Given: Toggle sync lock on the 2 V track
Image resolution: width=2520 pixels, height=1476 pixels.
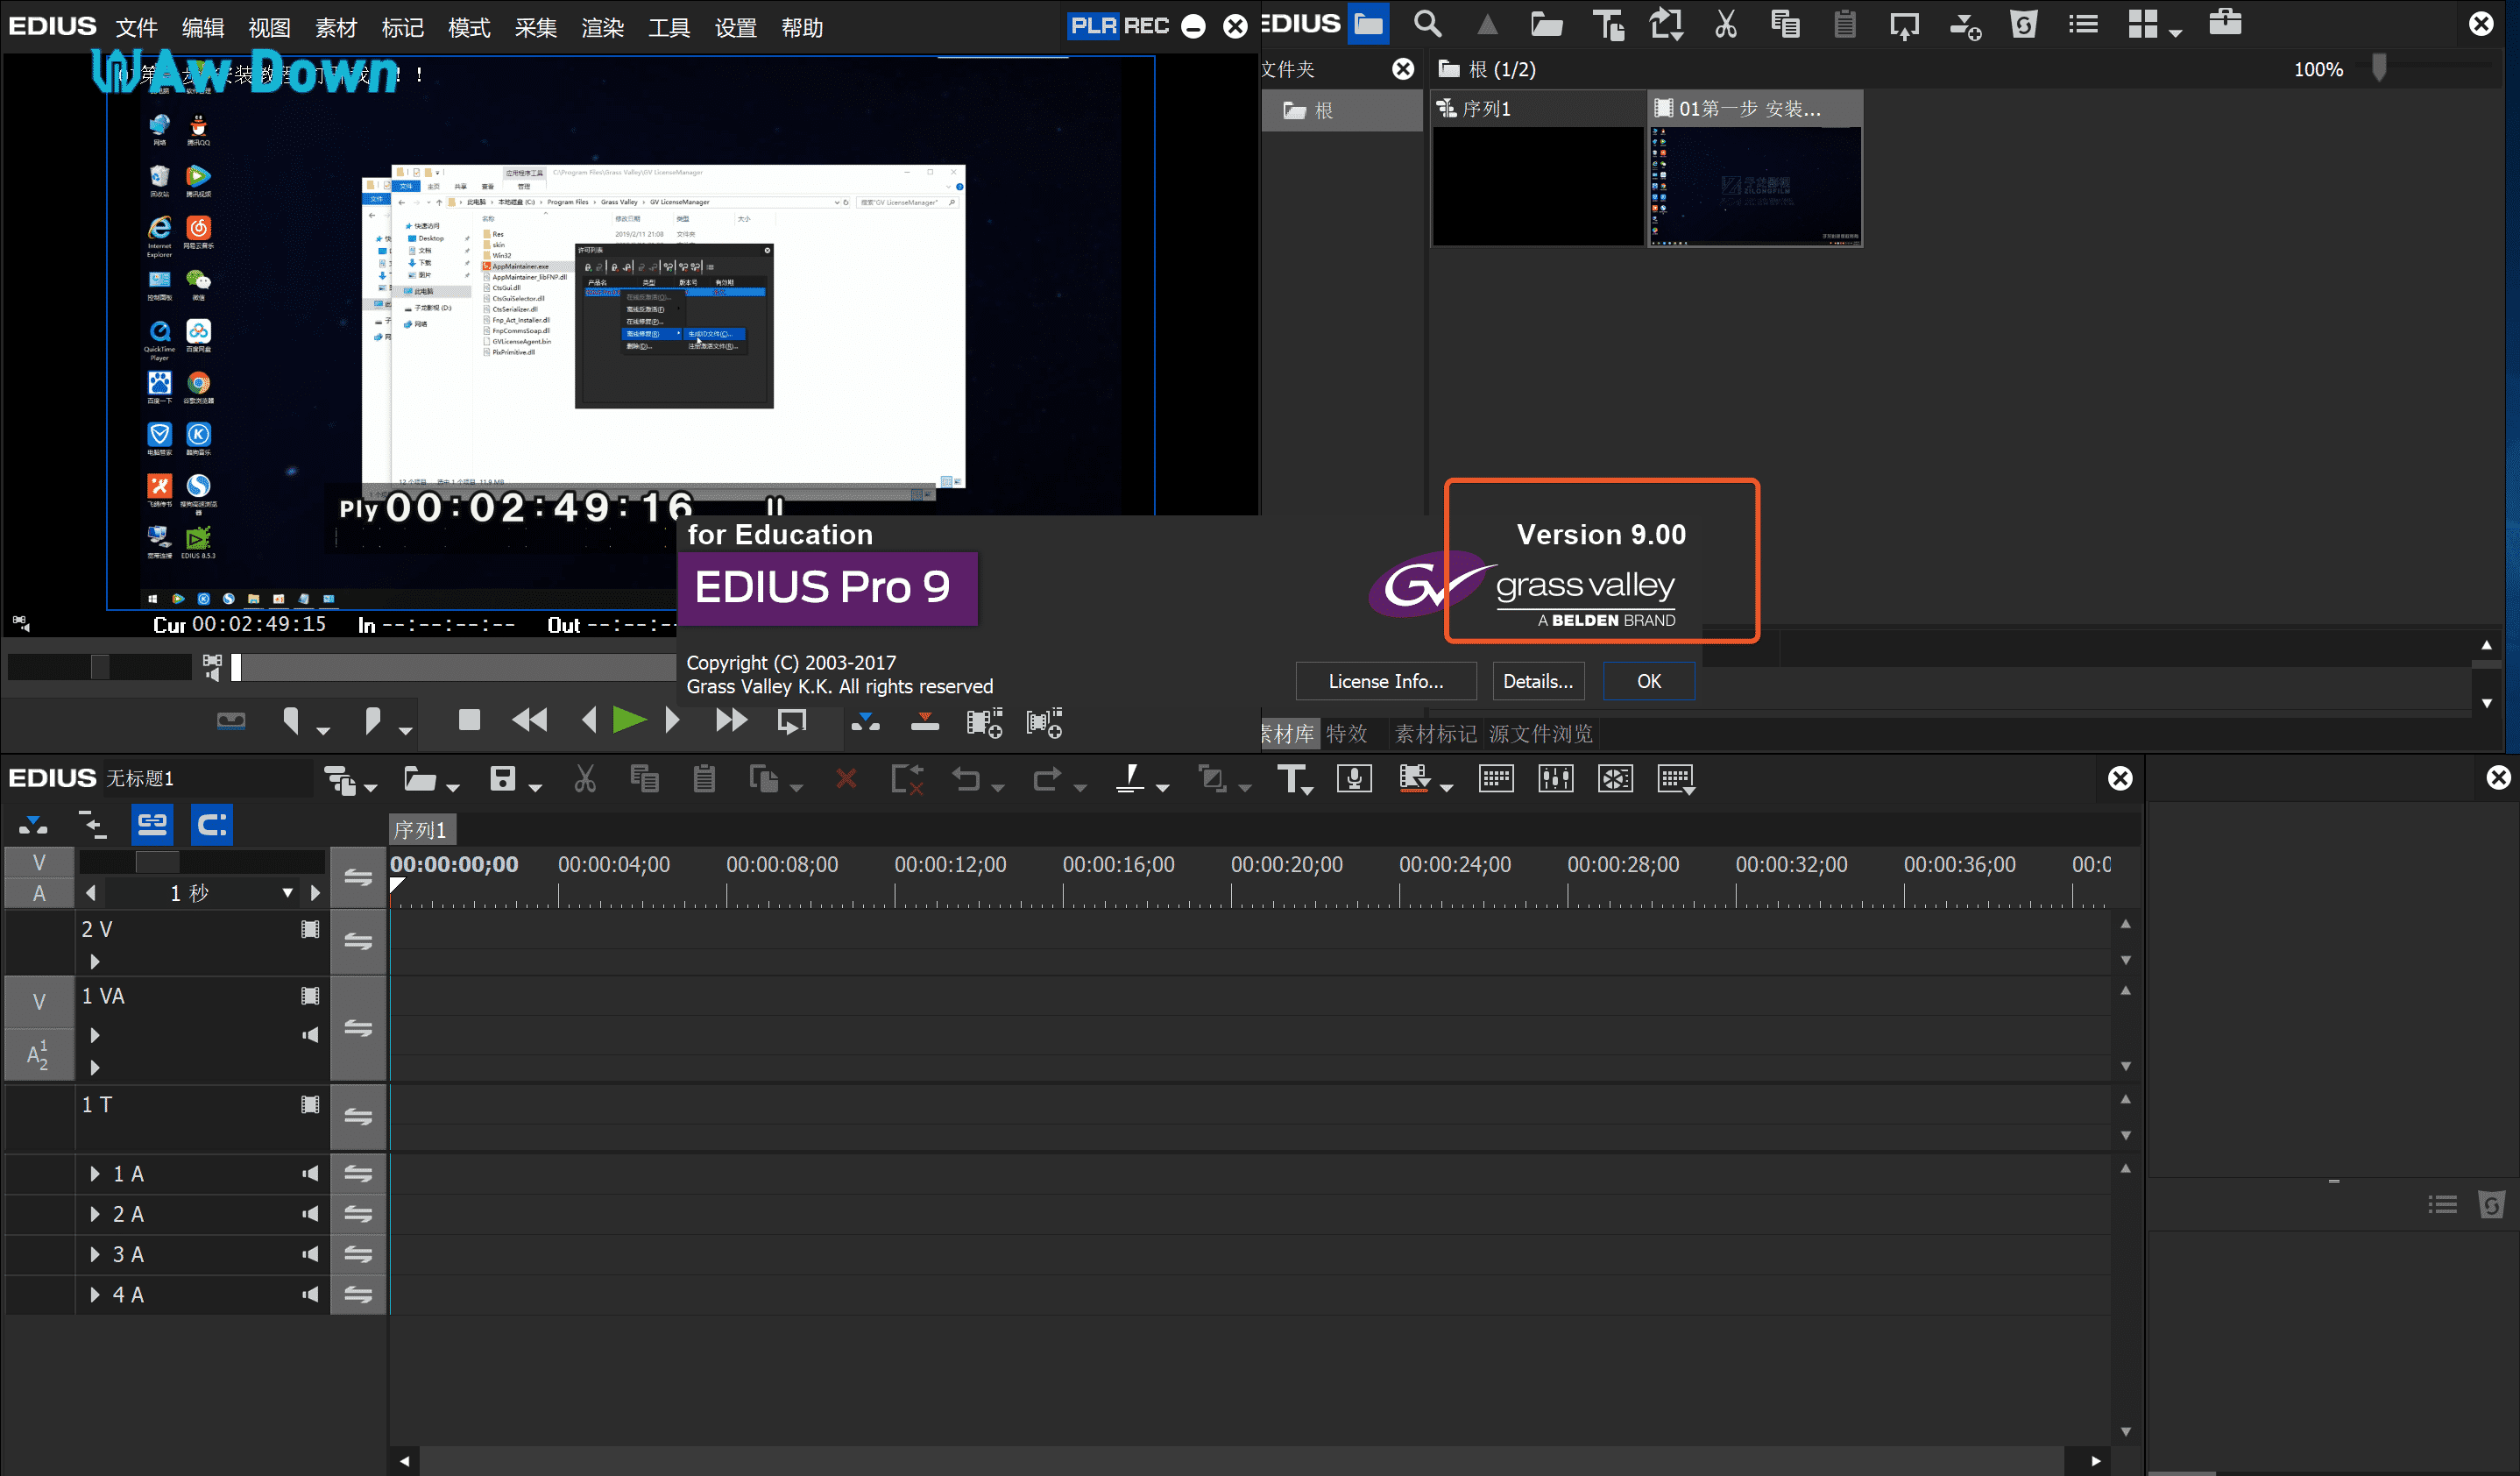Looking at the screenshot, I should pyautogui.click(x=358, y=941).
